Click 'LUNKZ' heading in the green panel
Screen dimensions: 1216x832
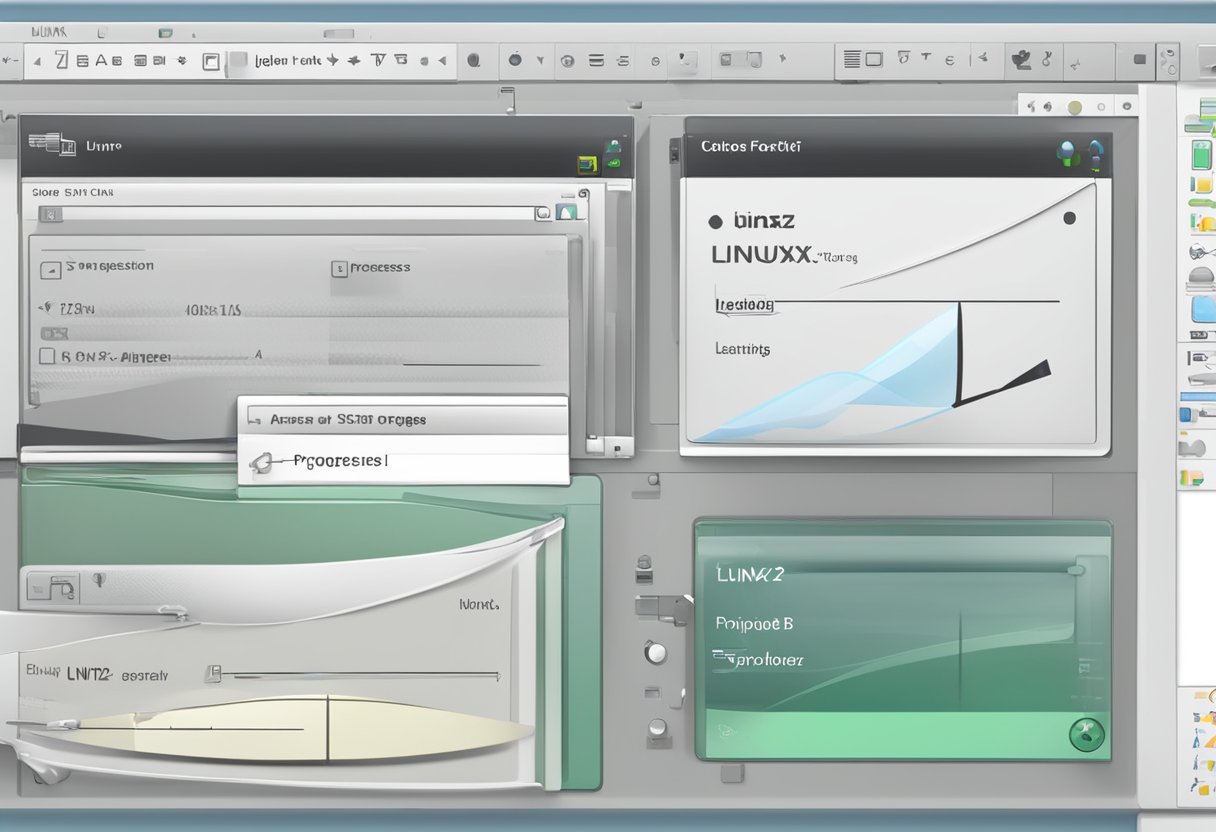tap(750, 574)
